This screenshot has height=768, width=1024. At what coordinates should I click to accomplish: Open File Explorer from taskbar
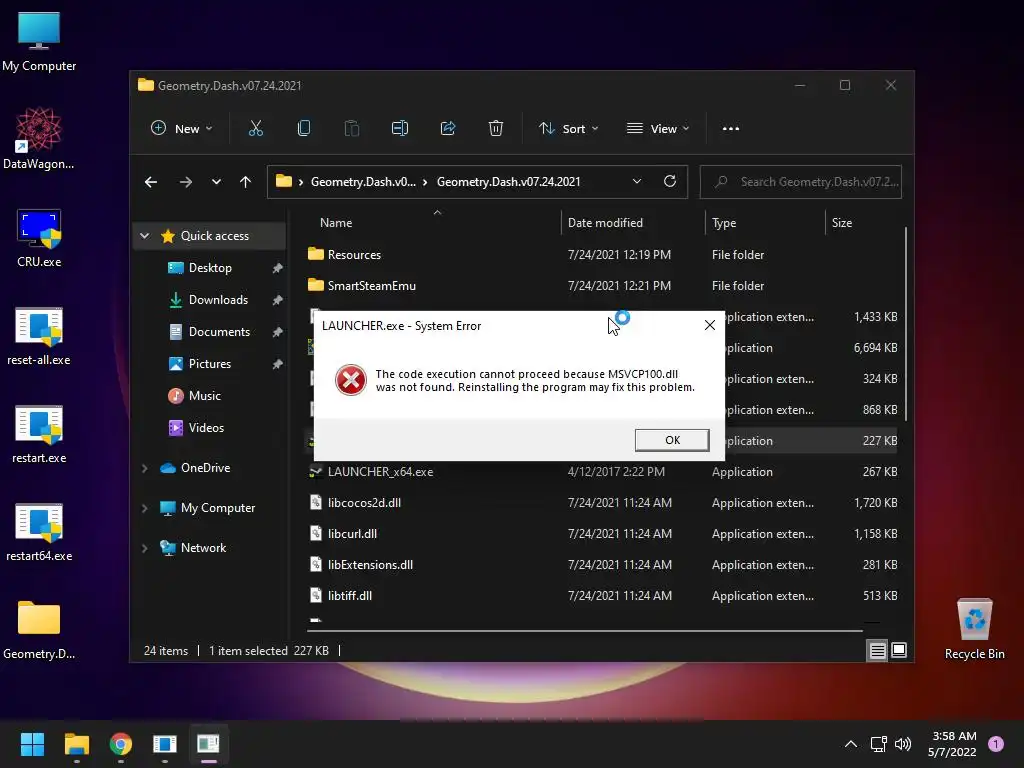(76, 744)
